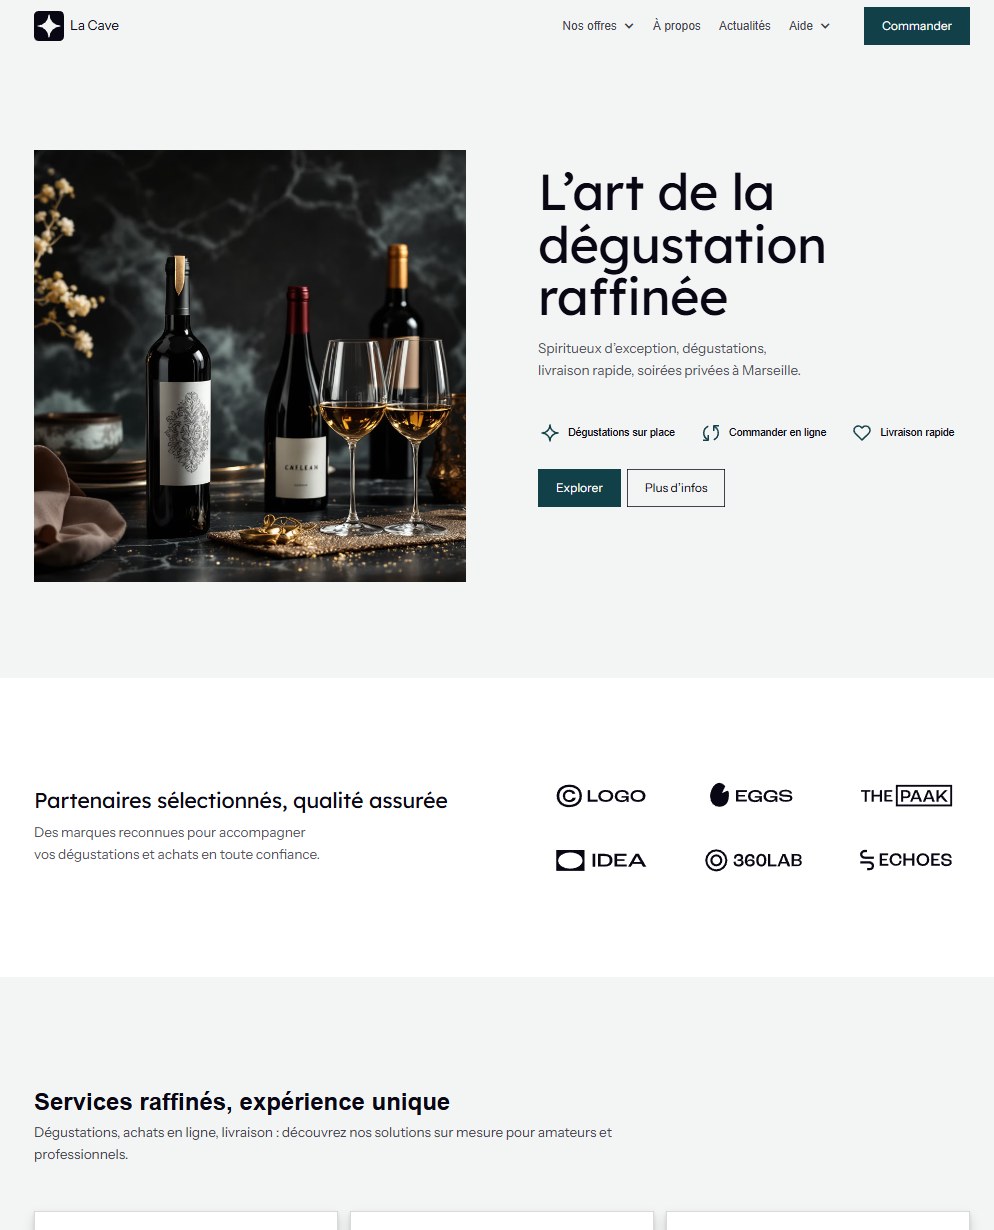
Task: Click the sparkle icon beside Dégustations sur place
Action: click(550, 433)
